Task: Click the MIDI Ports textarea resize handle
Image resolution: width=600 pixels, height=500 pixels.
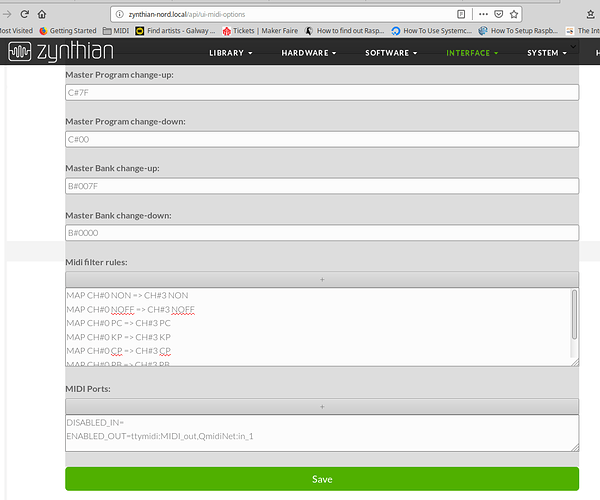Action: pos(575,448)
